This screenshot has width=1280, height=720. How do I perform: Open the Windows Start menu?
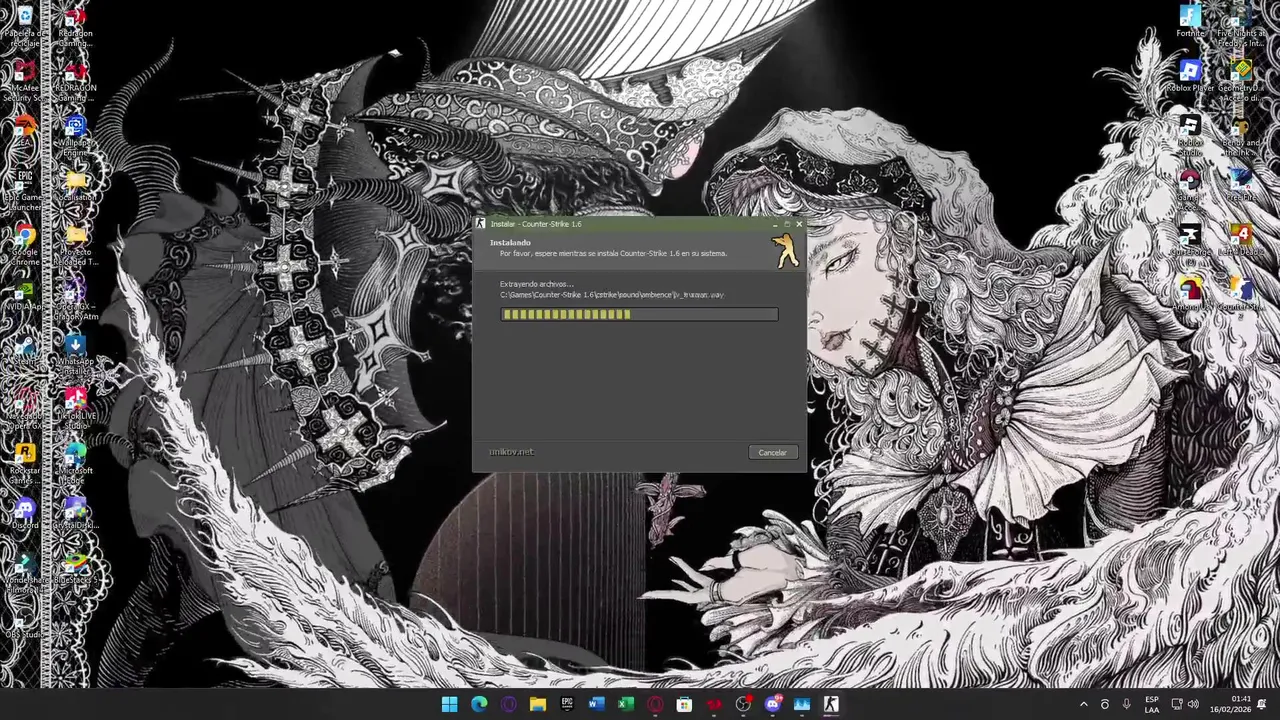pos(449,704)
